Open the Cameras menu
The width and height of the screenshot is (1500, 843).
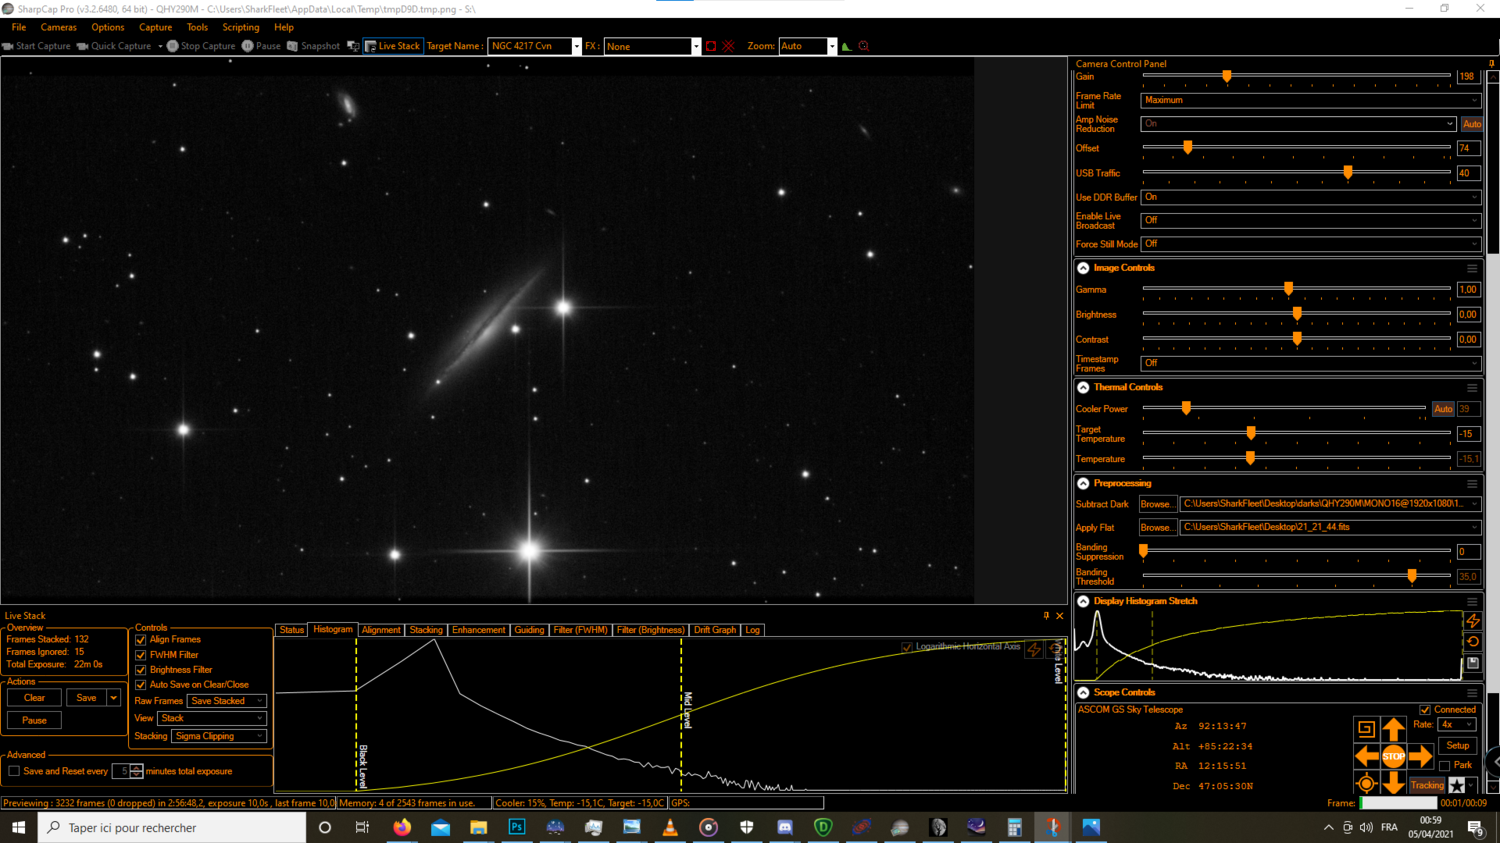coord(58,27)
